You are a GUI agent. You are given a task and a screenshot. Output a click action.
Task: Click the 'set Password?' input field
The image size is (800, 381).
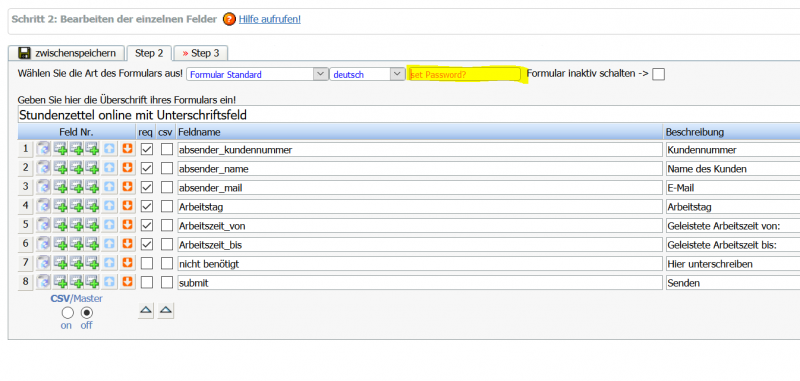464,74
